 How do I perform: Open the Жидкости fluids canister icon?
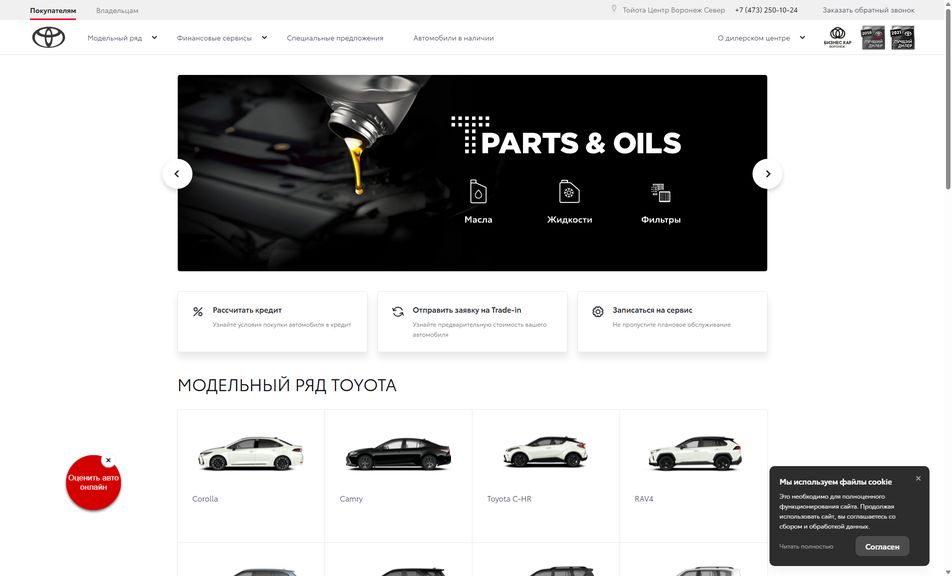(x=569, y=192)
